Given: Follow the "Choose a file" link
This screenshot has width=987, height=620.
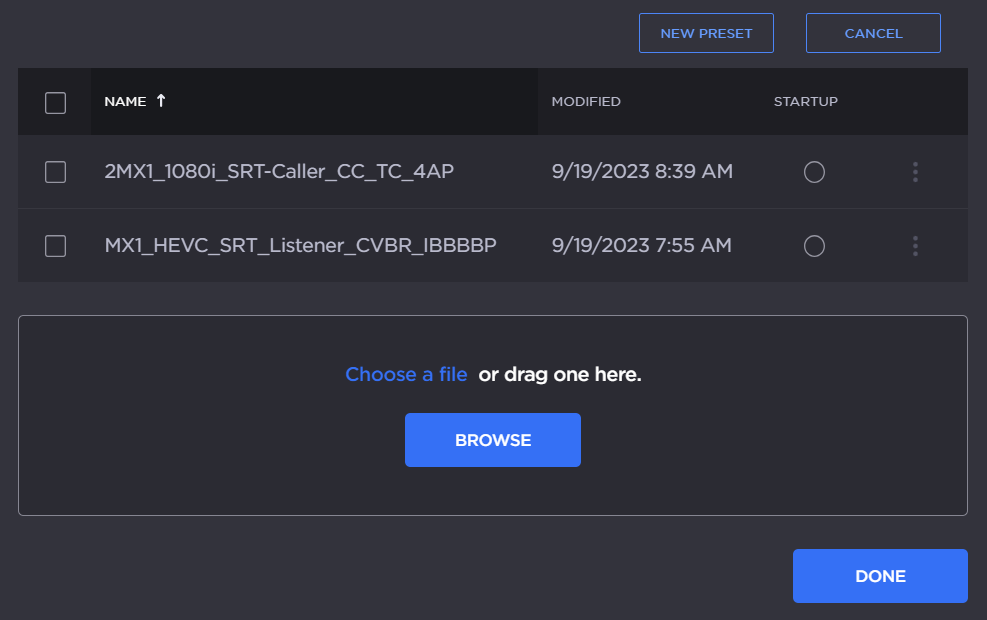Looking at the screenshot, I should 406,374.
